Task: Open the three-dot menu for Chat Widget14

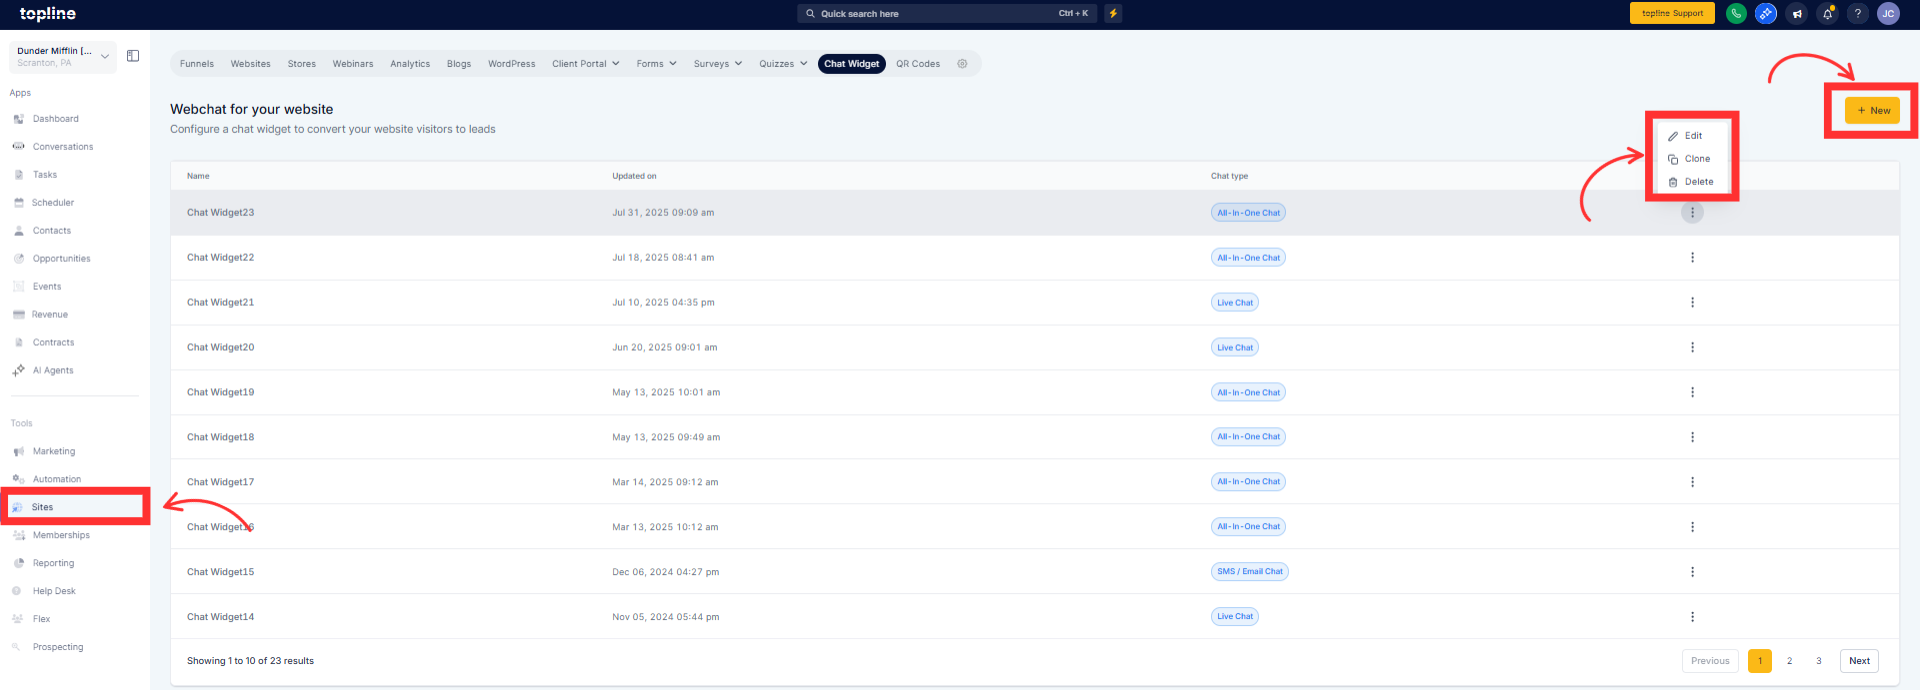Action: pyautogui.click(x=1692, y=617)
